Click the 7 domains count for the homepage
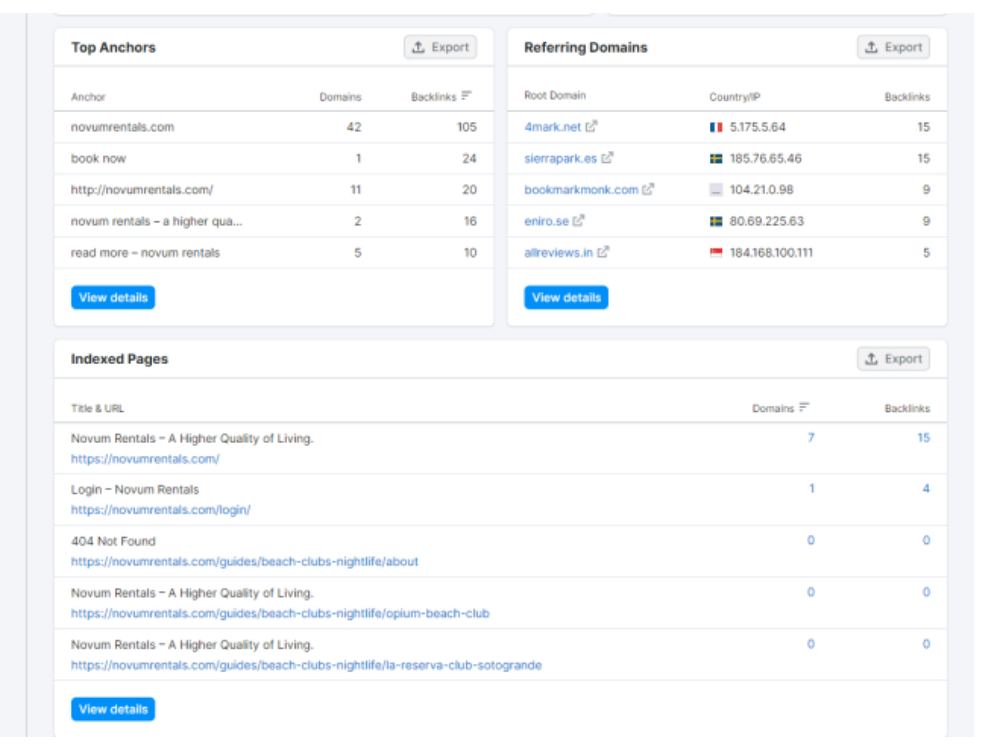Screen dimensions: 1000x750 click(811, 438)
